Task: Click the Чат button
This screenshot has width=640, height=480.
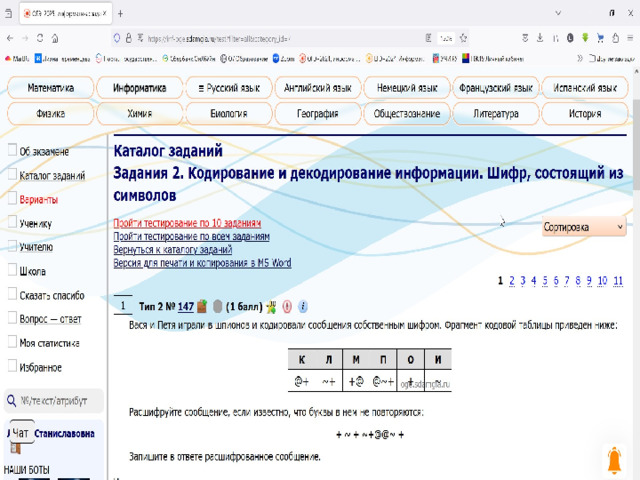Action: point(20,433)
